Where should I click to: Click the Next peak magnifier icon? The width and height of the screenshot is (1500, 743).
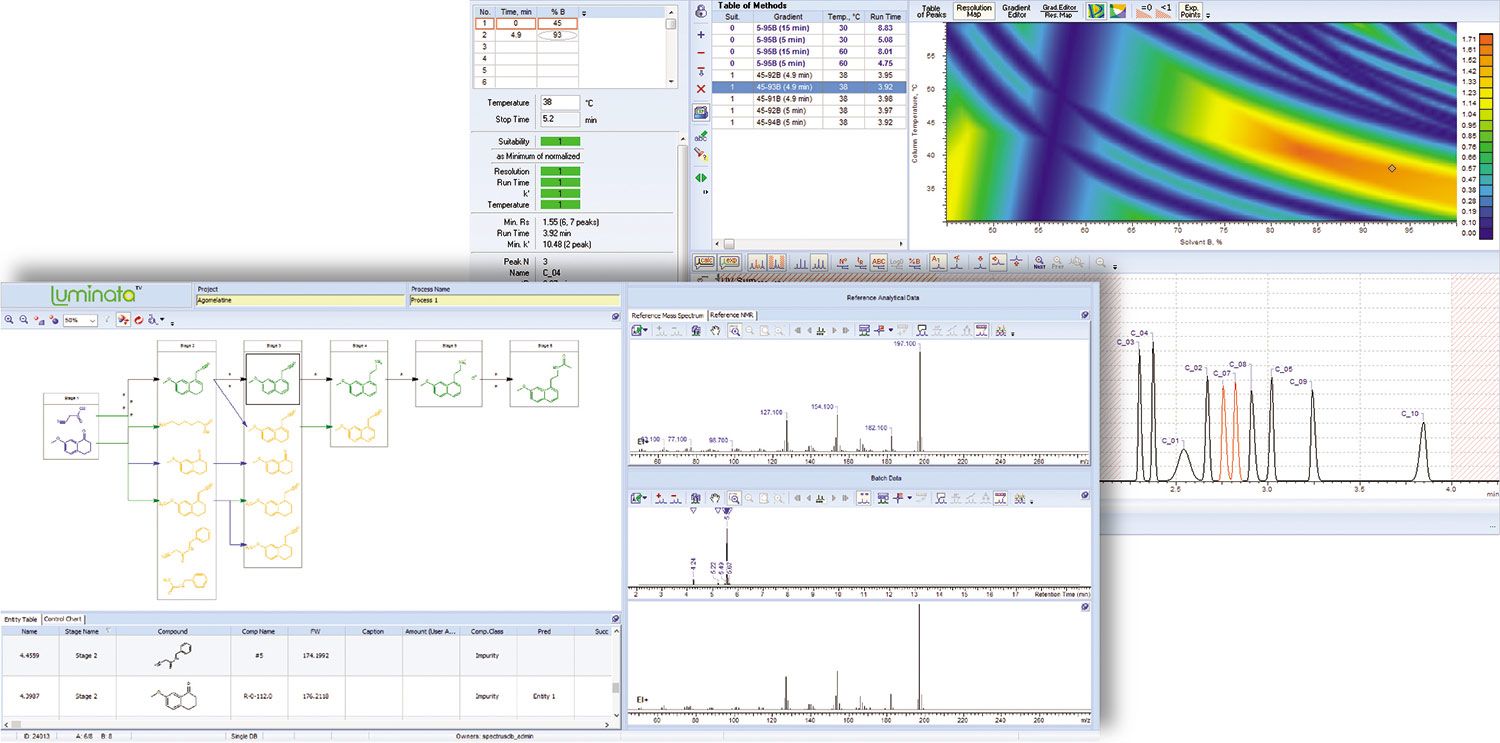1040,263
